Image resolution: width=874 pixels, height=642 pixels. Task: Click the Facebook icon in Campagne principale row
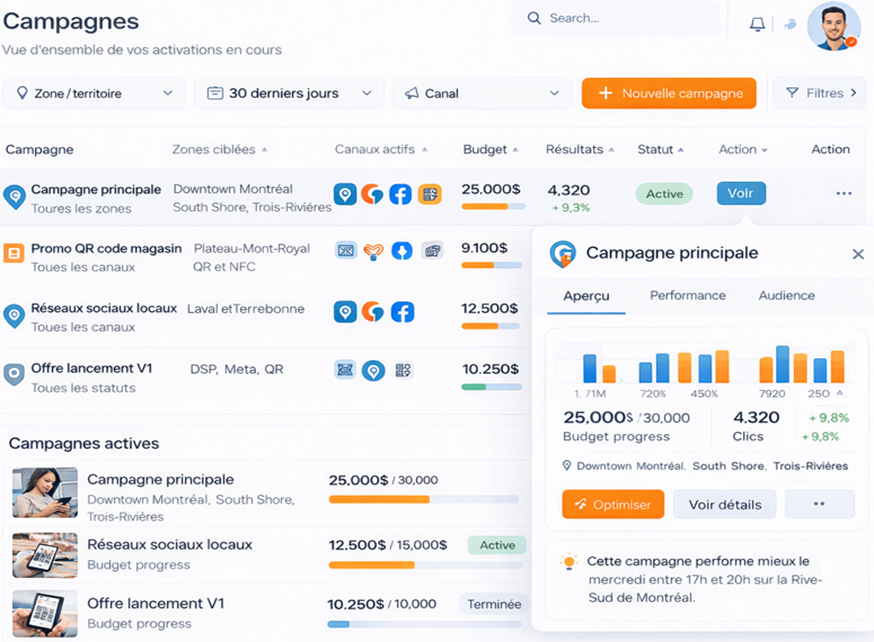click(400, 194)
